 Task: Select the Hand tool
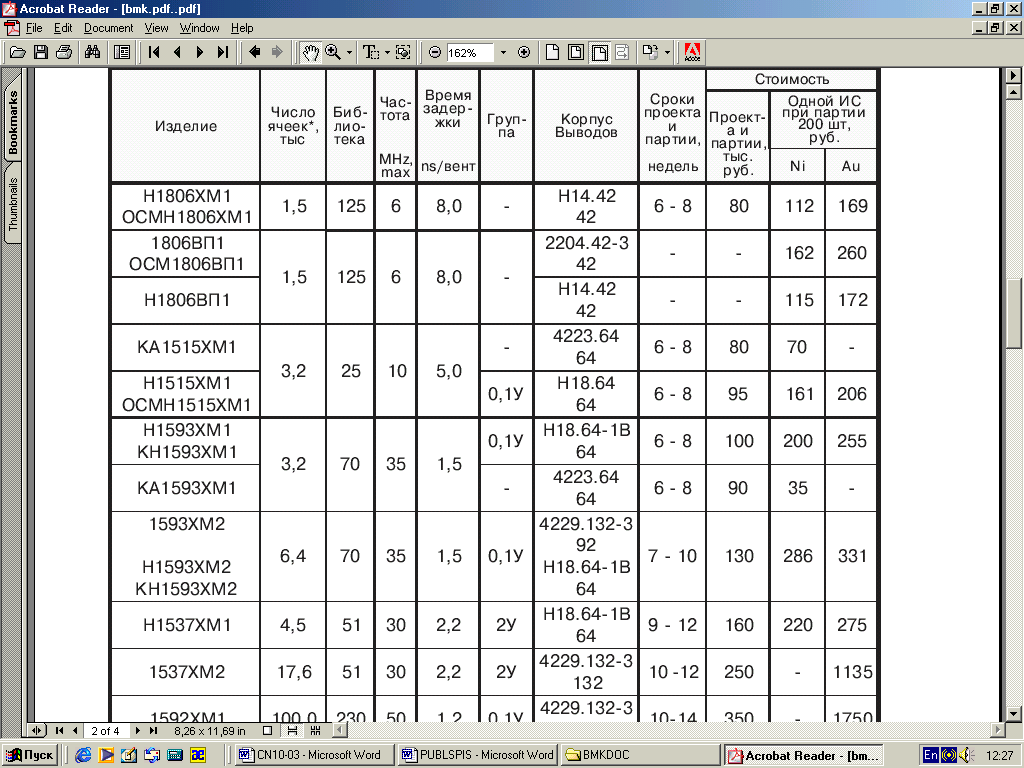311,52
